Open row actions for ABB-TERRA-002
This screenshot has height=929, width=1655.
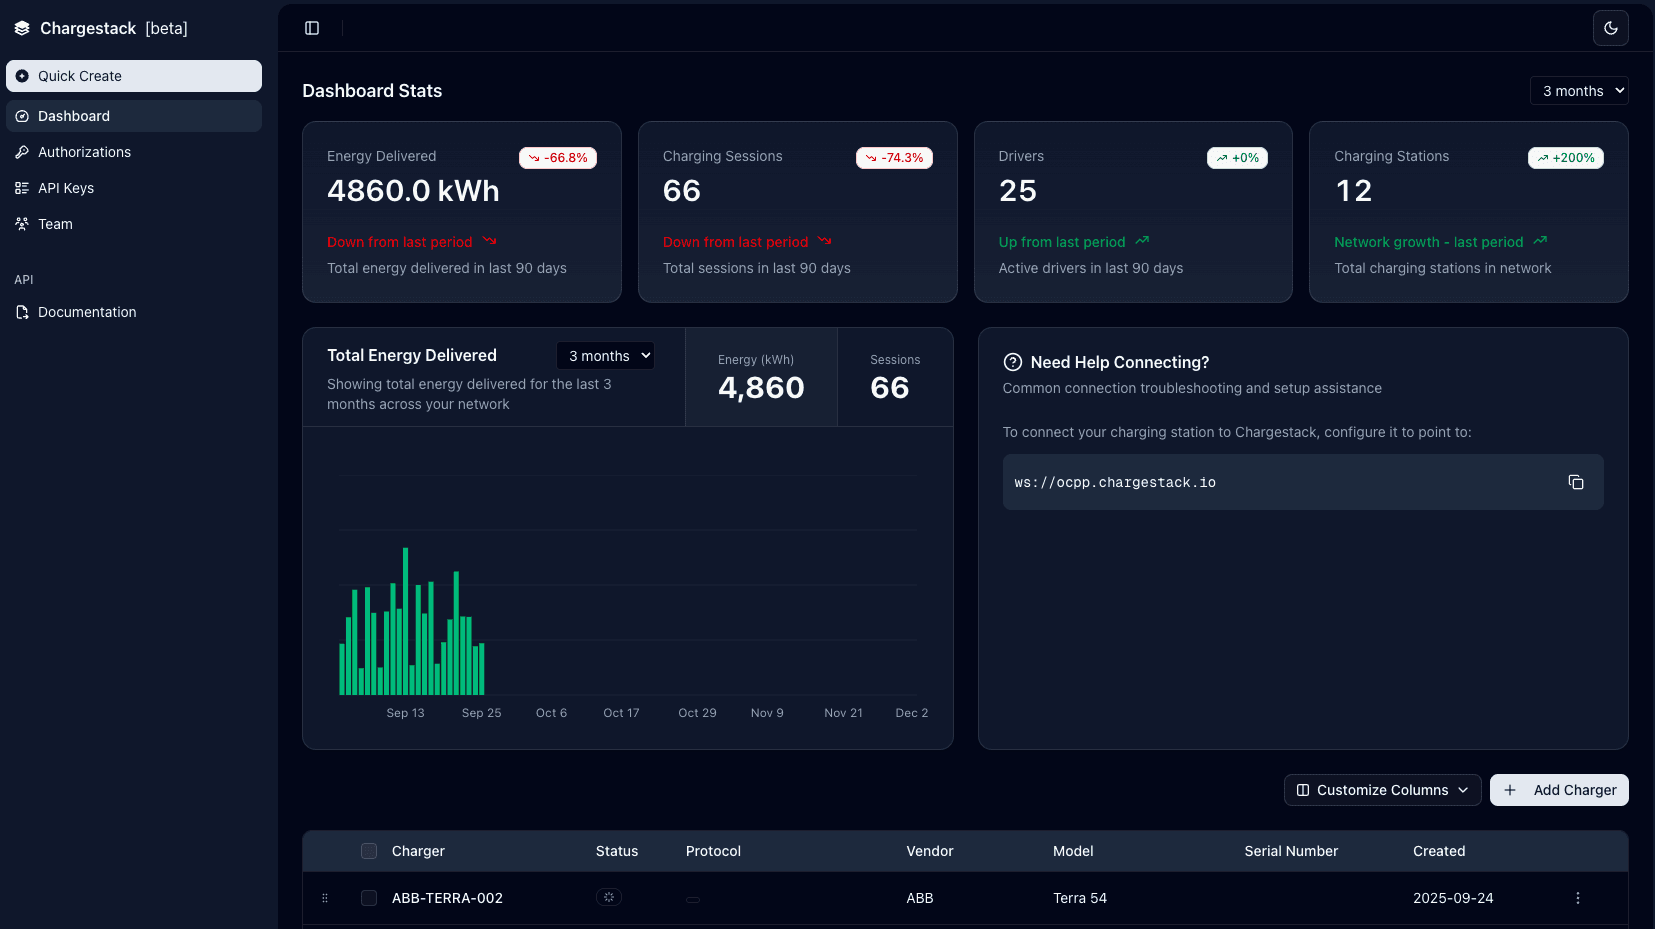click(1578, 898)
